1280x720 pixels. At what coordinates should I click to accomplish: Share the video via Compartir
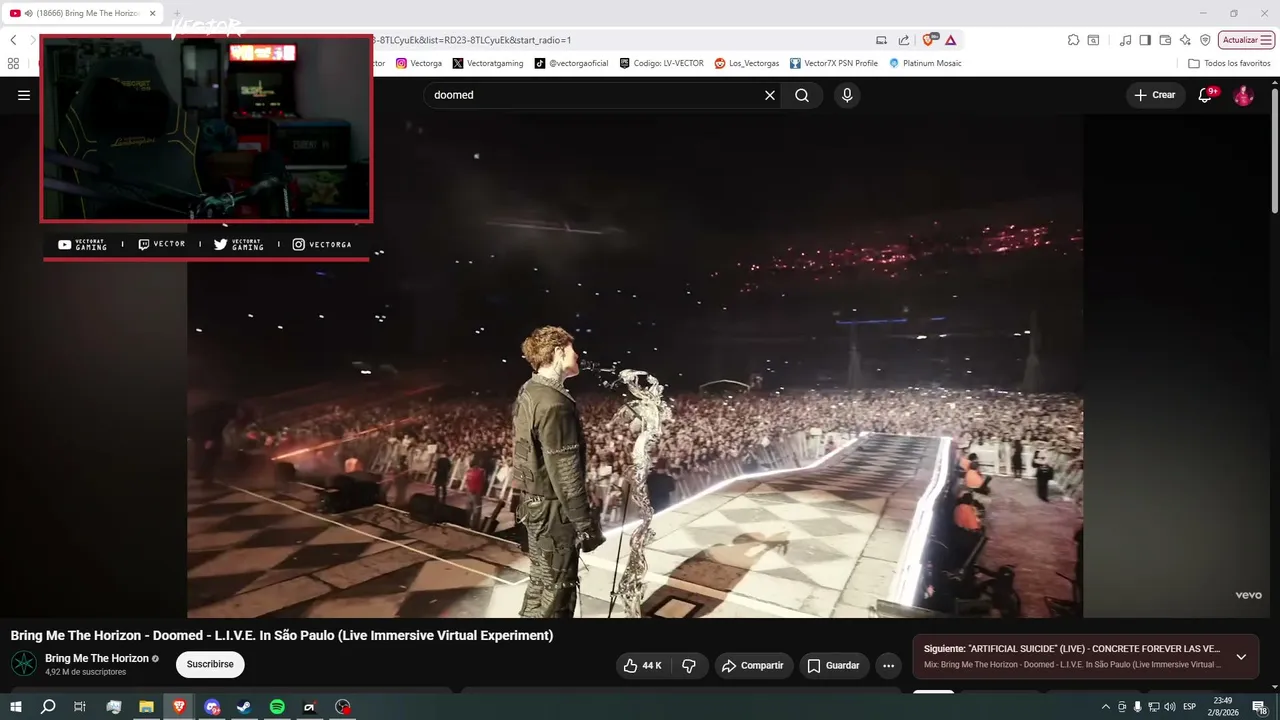pos(753,666)
